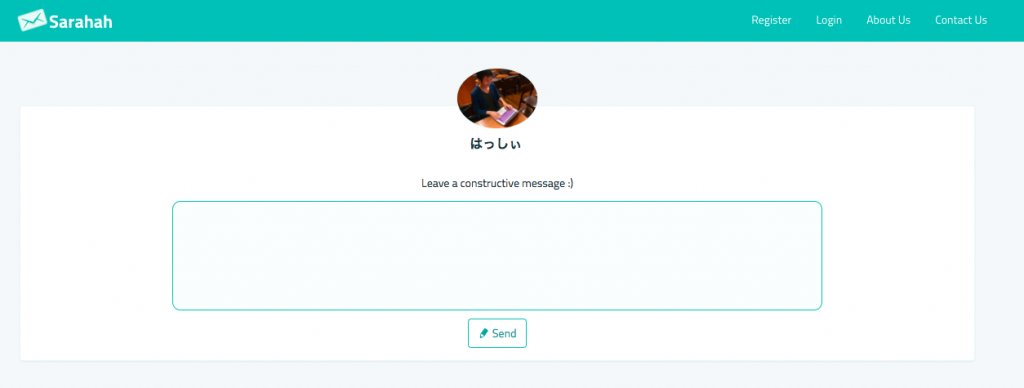This screenshot has height=388, width=1024.
Task: Click the username はっしぃ
Action: (496, 144)
